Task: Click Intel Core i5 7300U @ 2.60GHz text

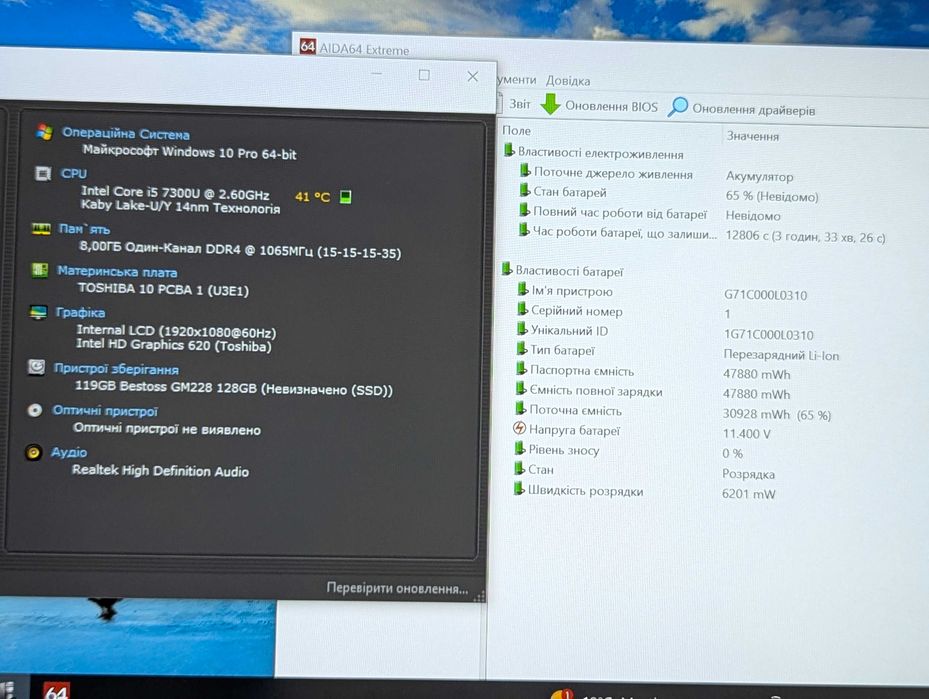Action: 175,193
